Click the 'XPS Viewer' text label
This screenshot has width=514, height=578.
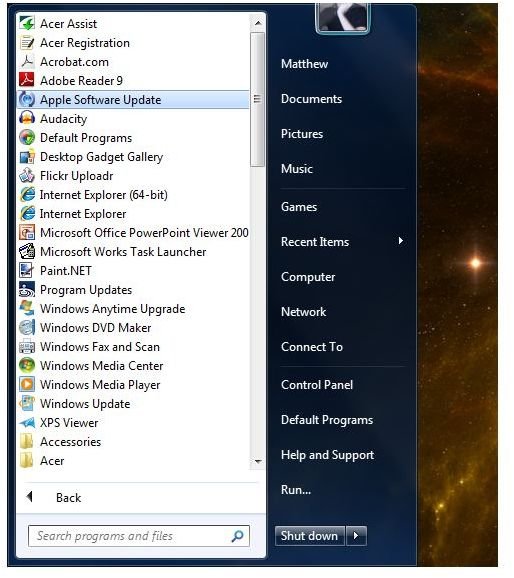tap(69, 423)
